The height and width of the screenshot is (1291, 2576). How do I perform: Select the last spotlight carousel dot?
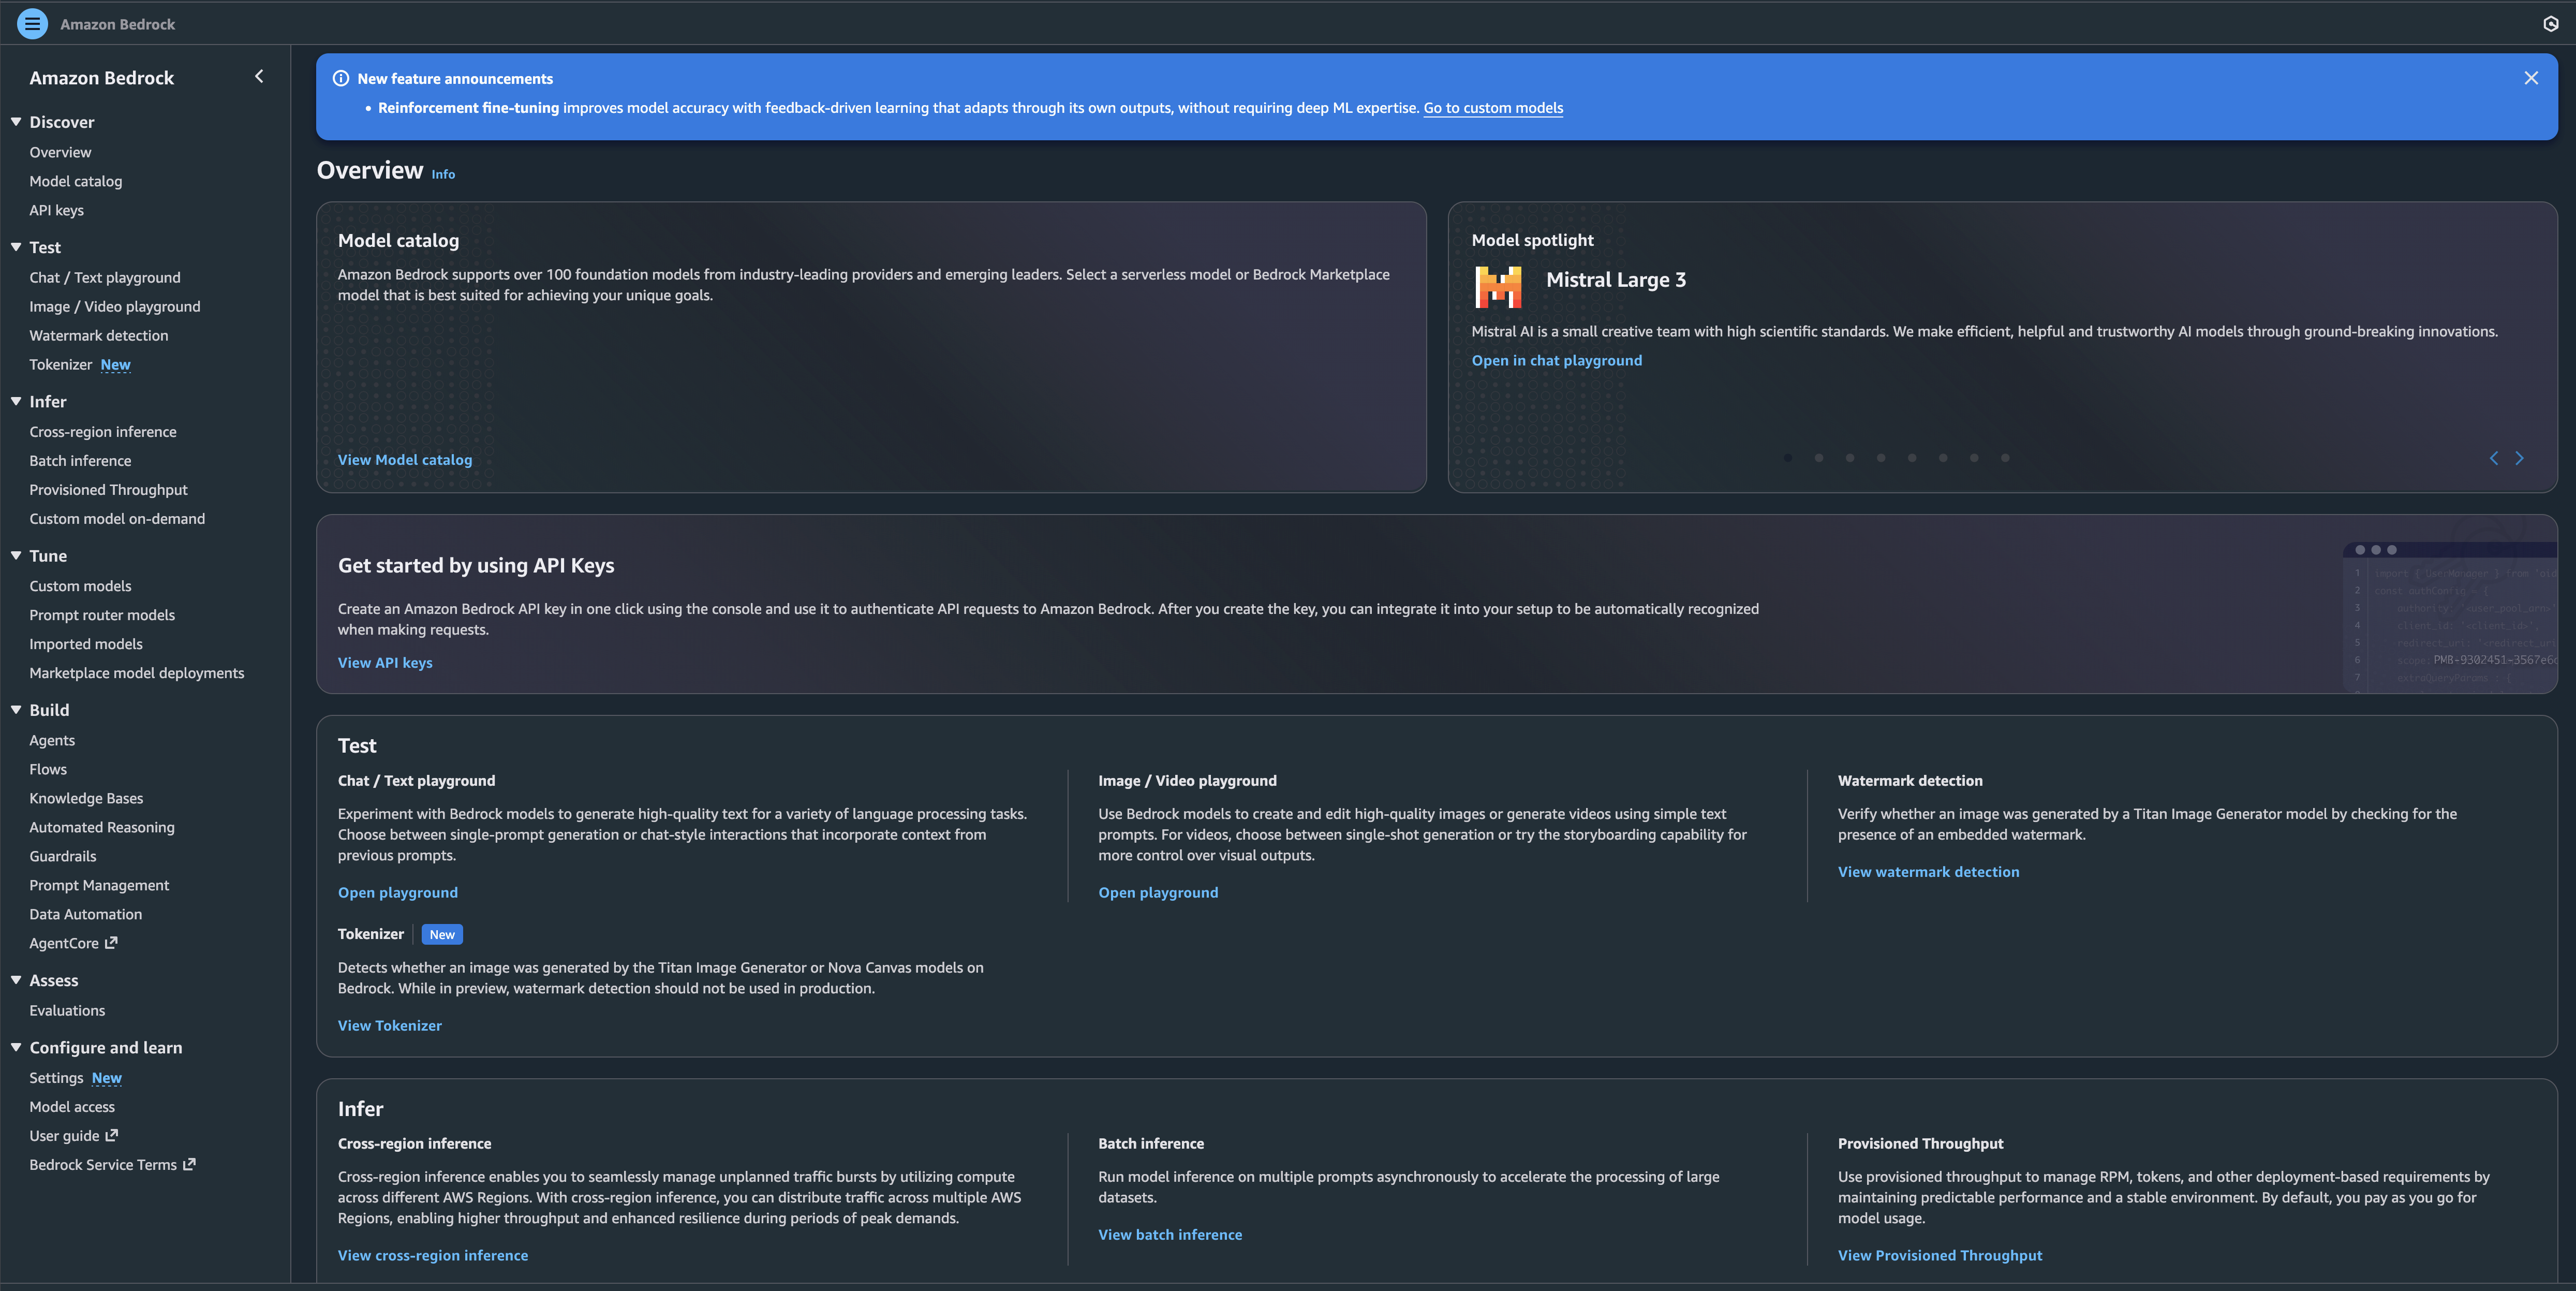(x=2005, y=458)
